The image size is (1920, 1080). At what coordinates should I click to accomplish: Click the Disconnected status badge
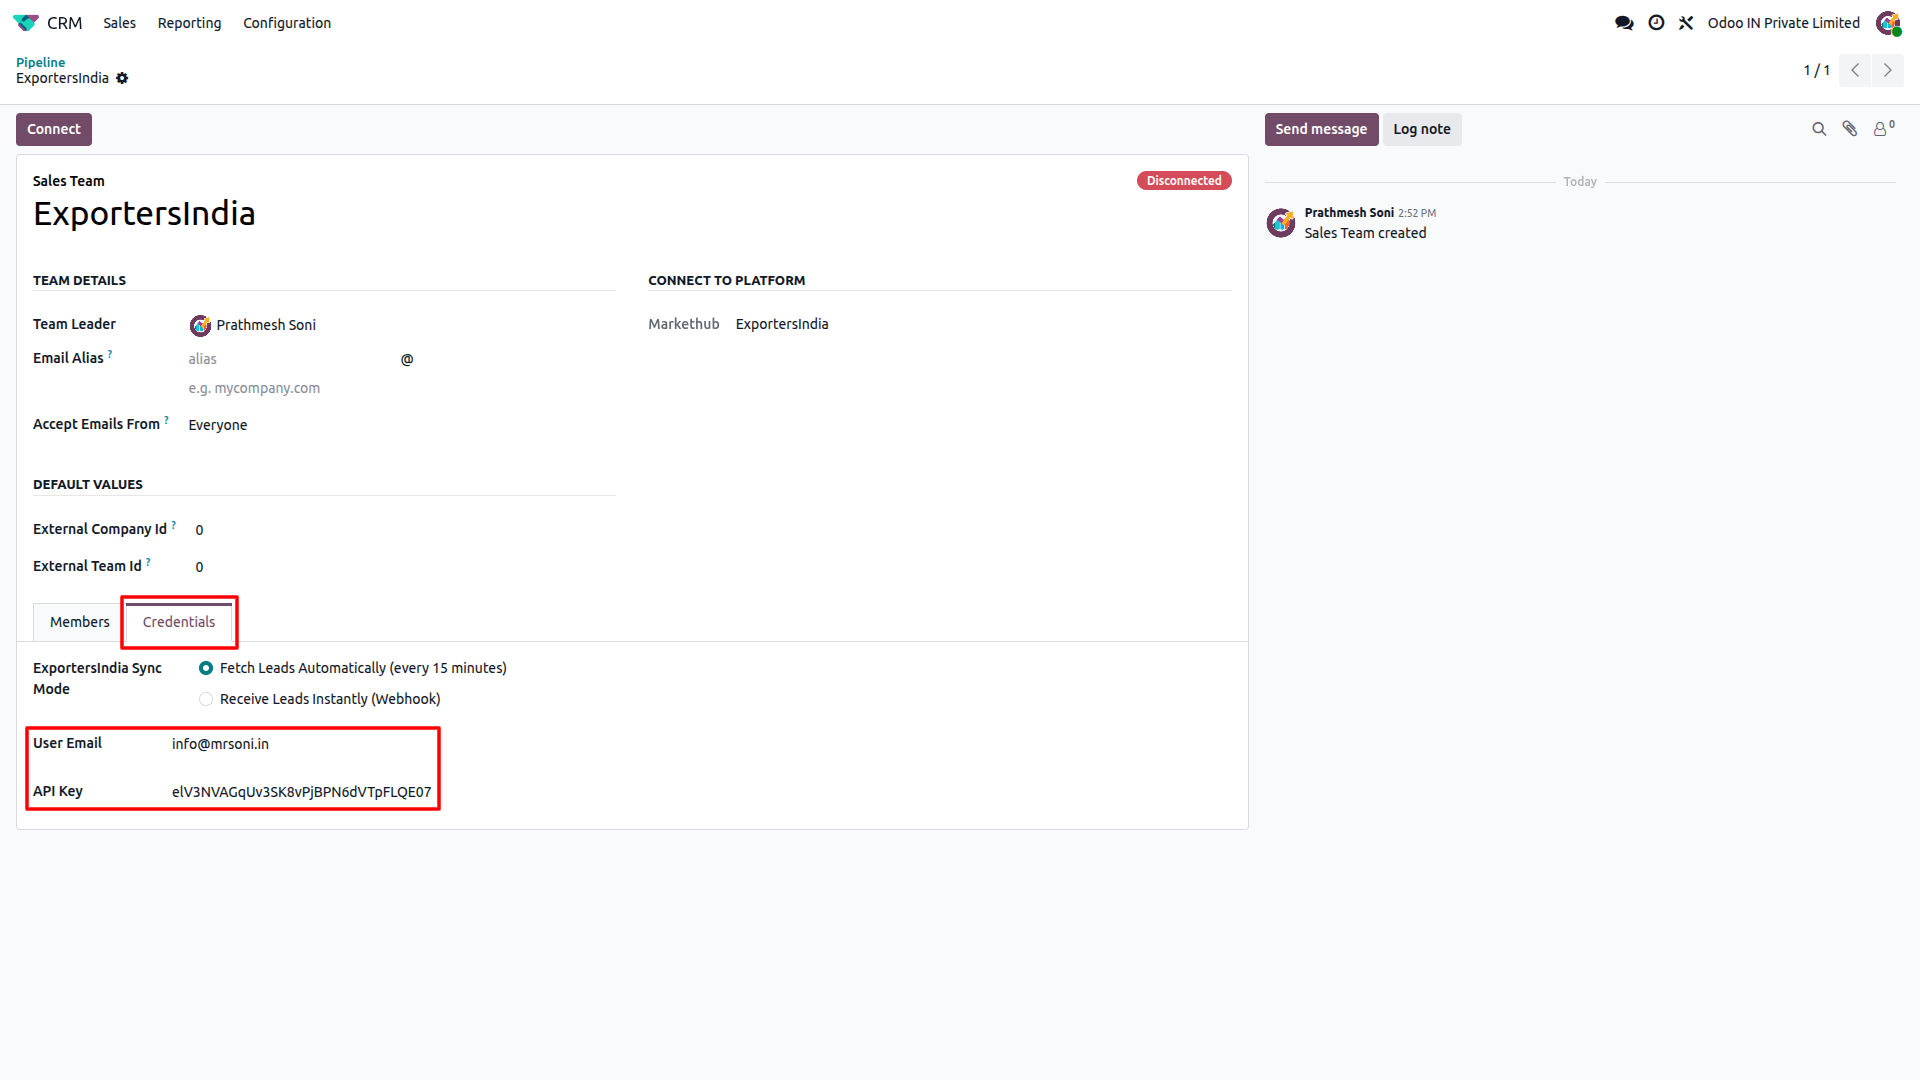click(x=1184, y=181)
